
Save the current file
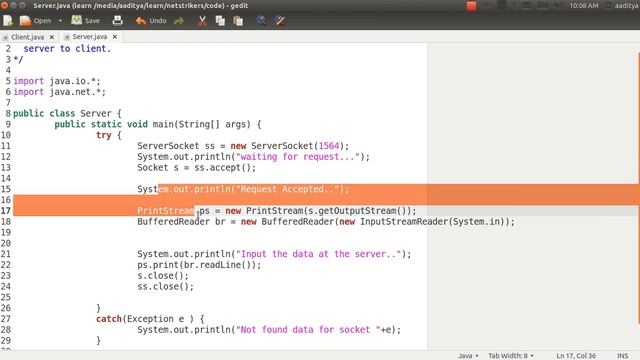pos(85,20)
